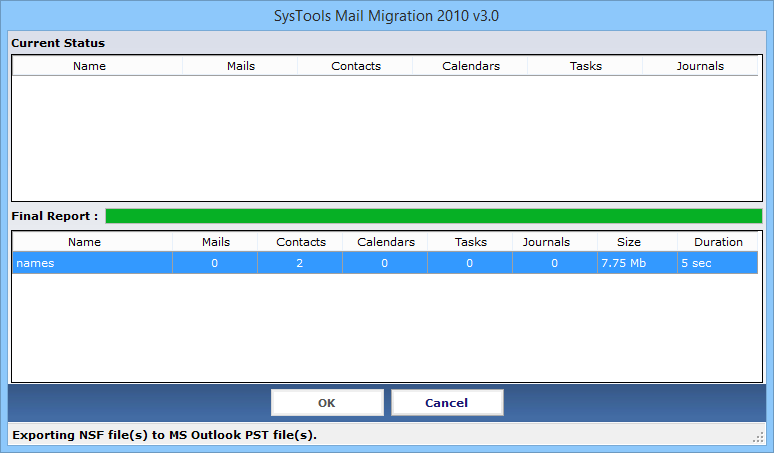The image size is (774, 453).
Task: Sort by Name in Final Report table
Action: coord(92,242)
